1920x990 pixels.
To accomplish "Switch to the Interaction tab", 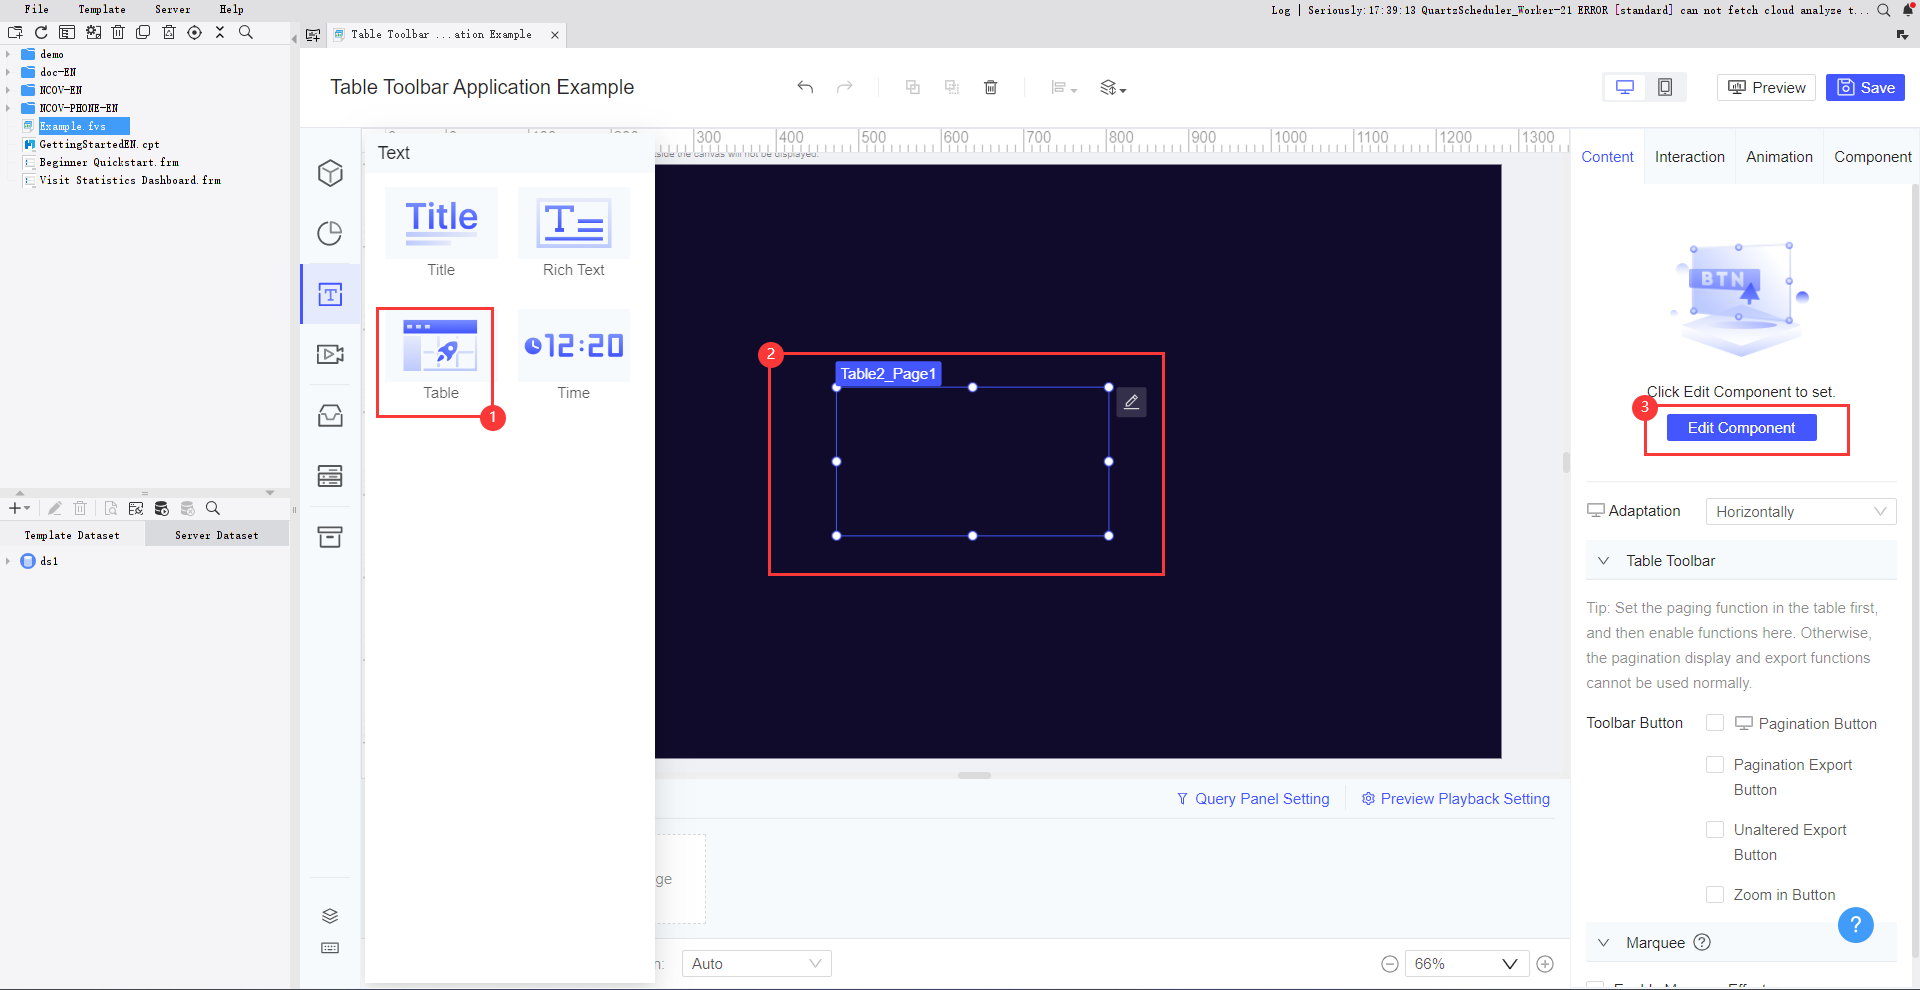I will pos(1689,156).
